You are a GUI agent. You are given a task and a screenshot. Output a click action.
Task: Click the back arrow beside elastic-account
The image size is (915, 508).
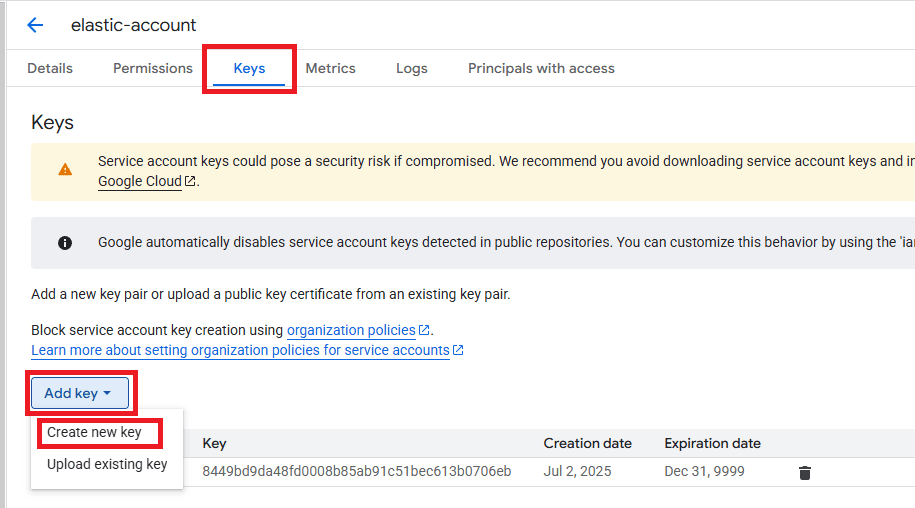[x=35, y=25]
